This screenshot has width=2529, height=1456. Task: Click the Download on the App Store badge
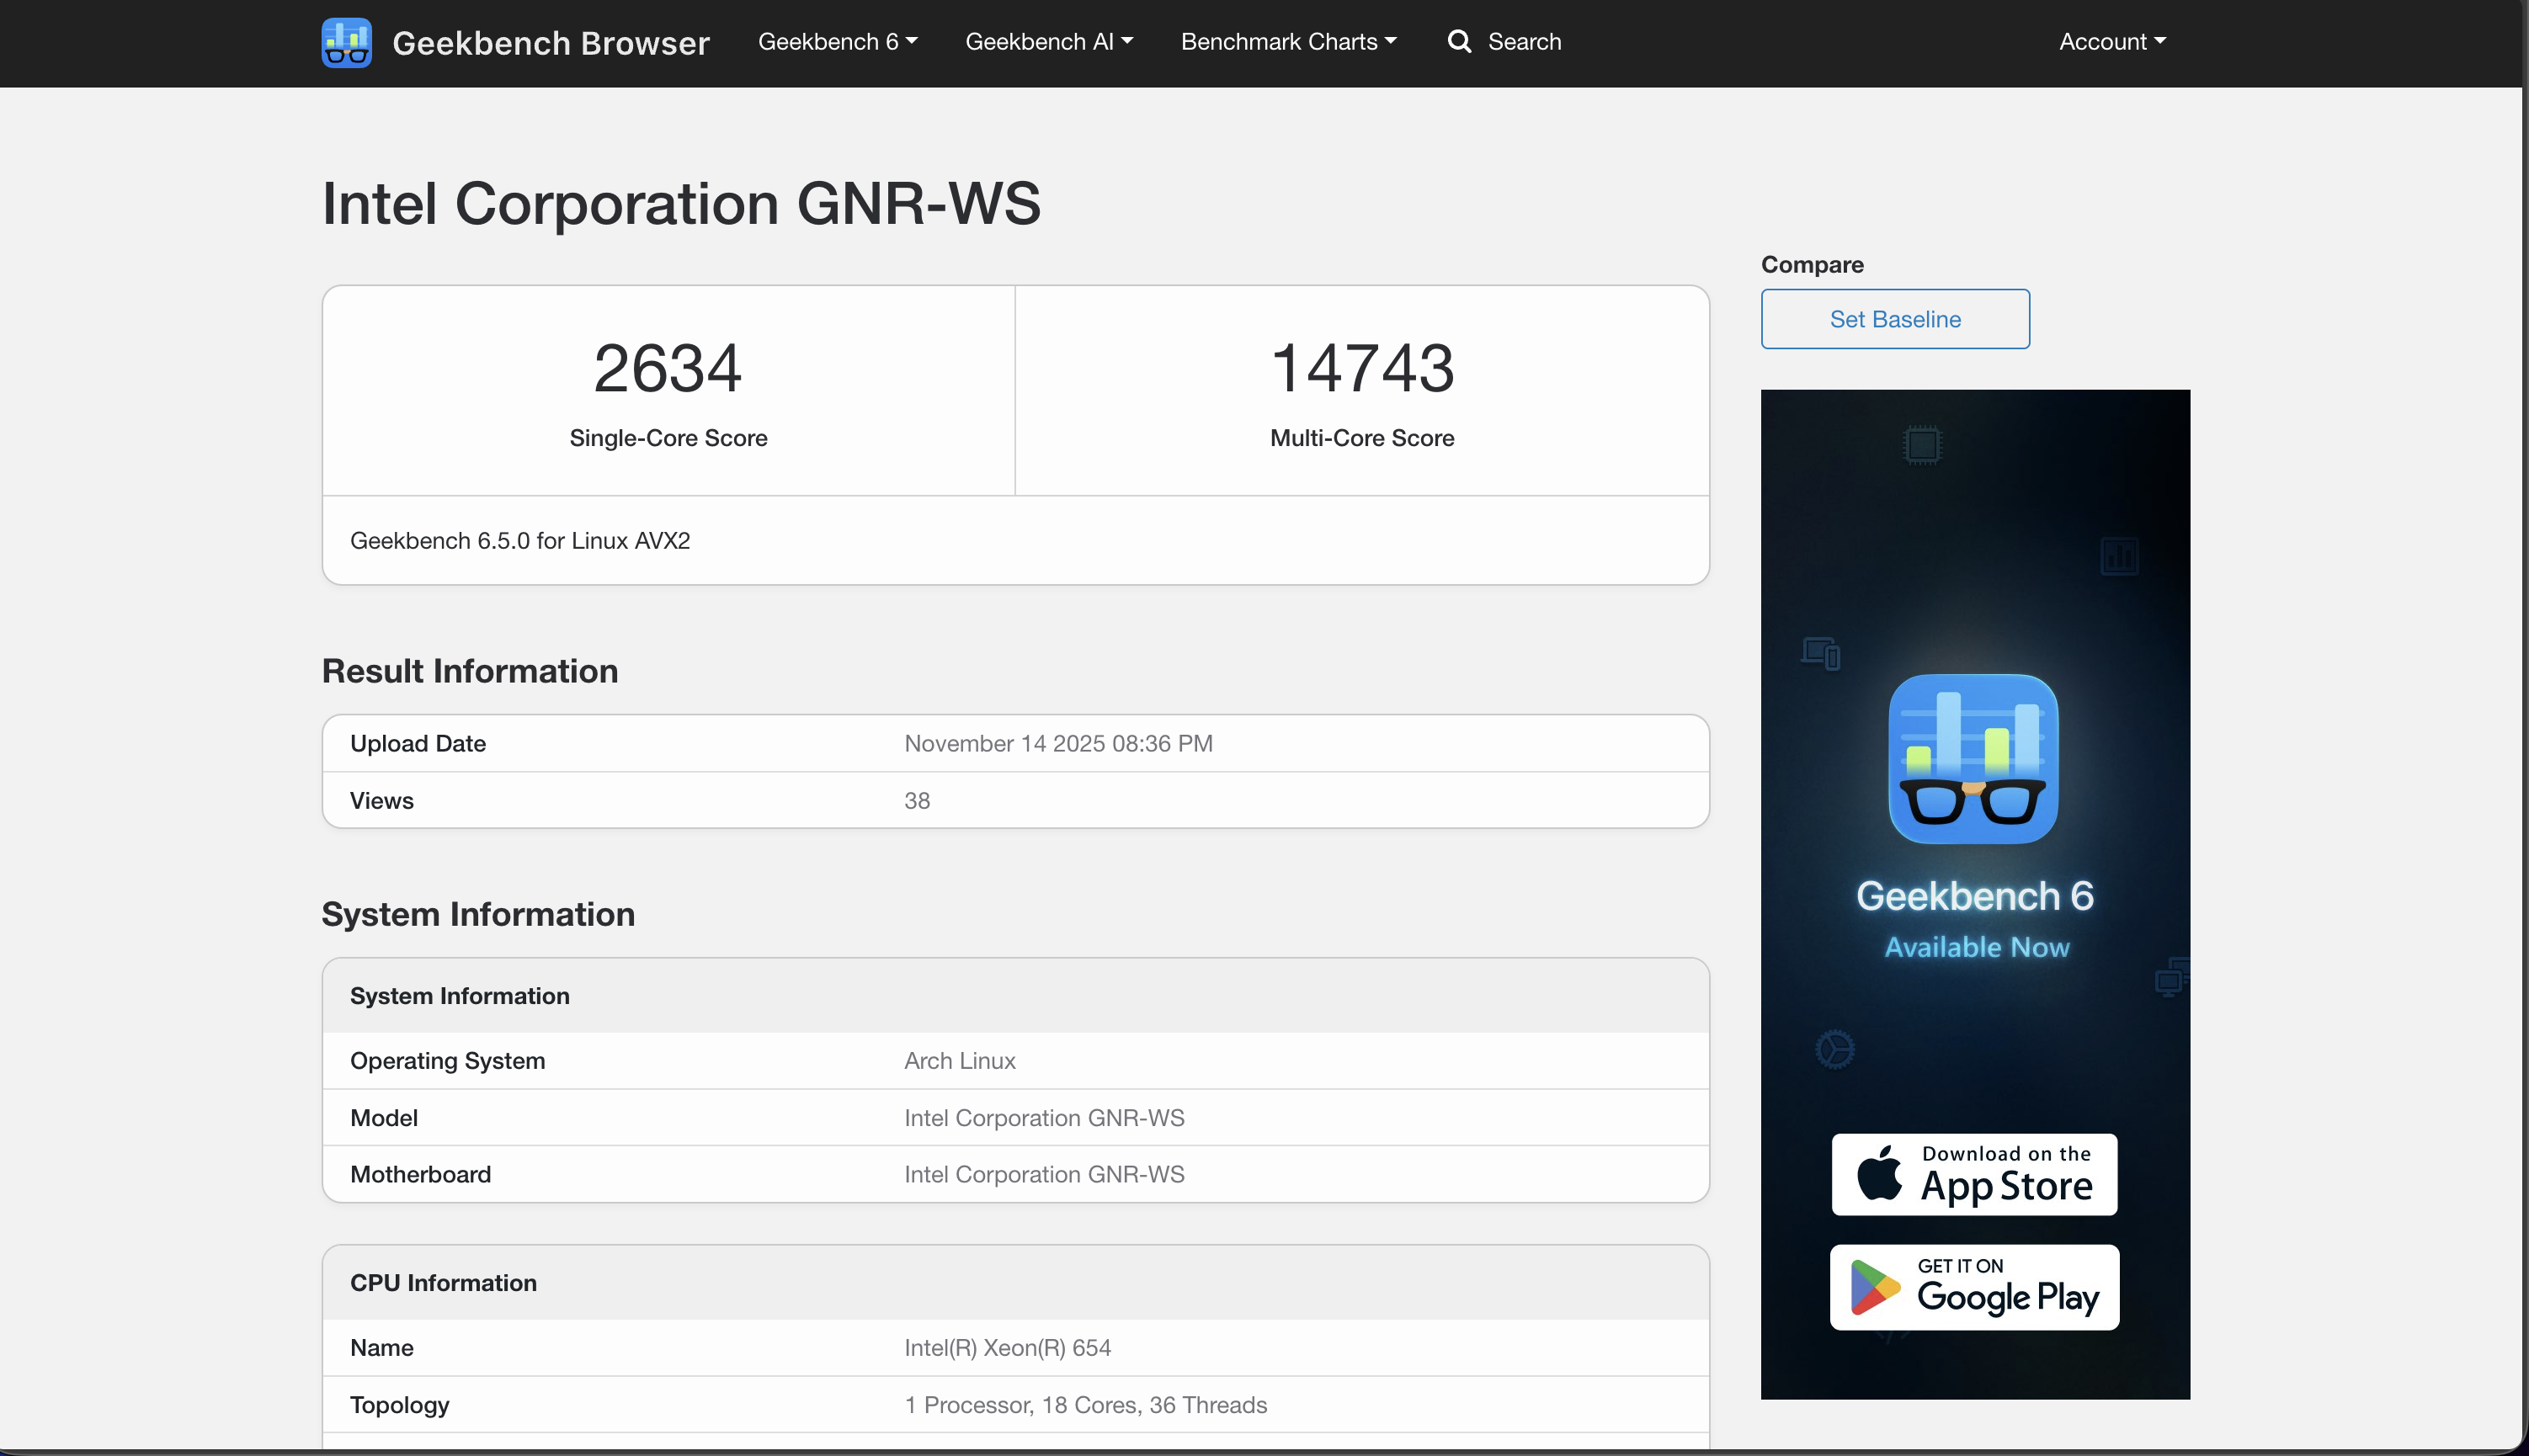click(x=1973, y=1174)
